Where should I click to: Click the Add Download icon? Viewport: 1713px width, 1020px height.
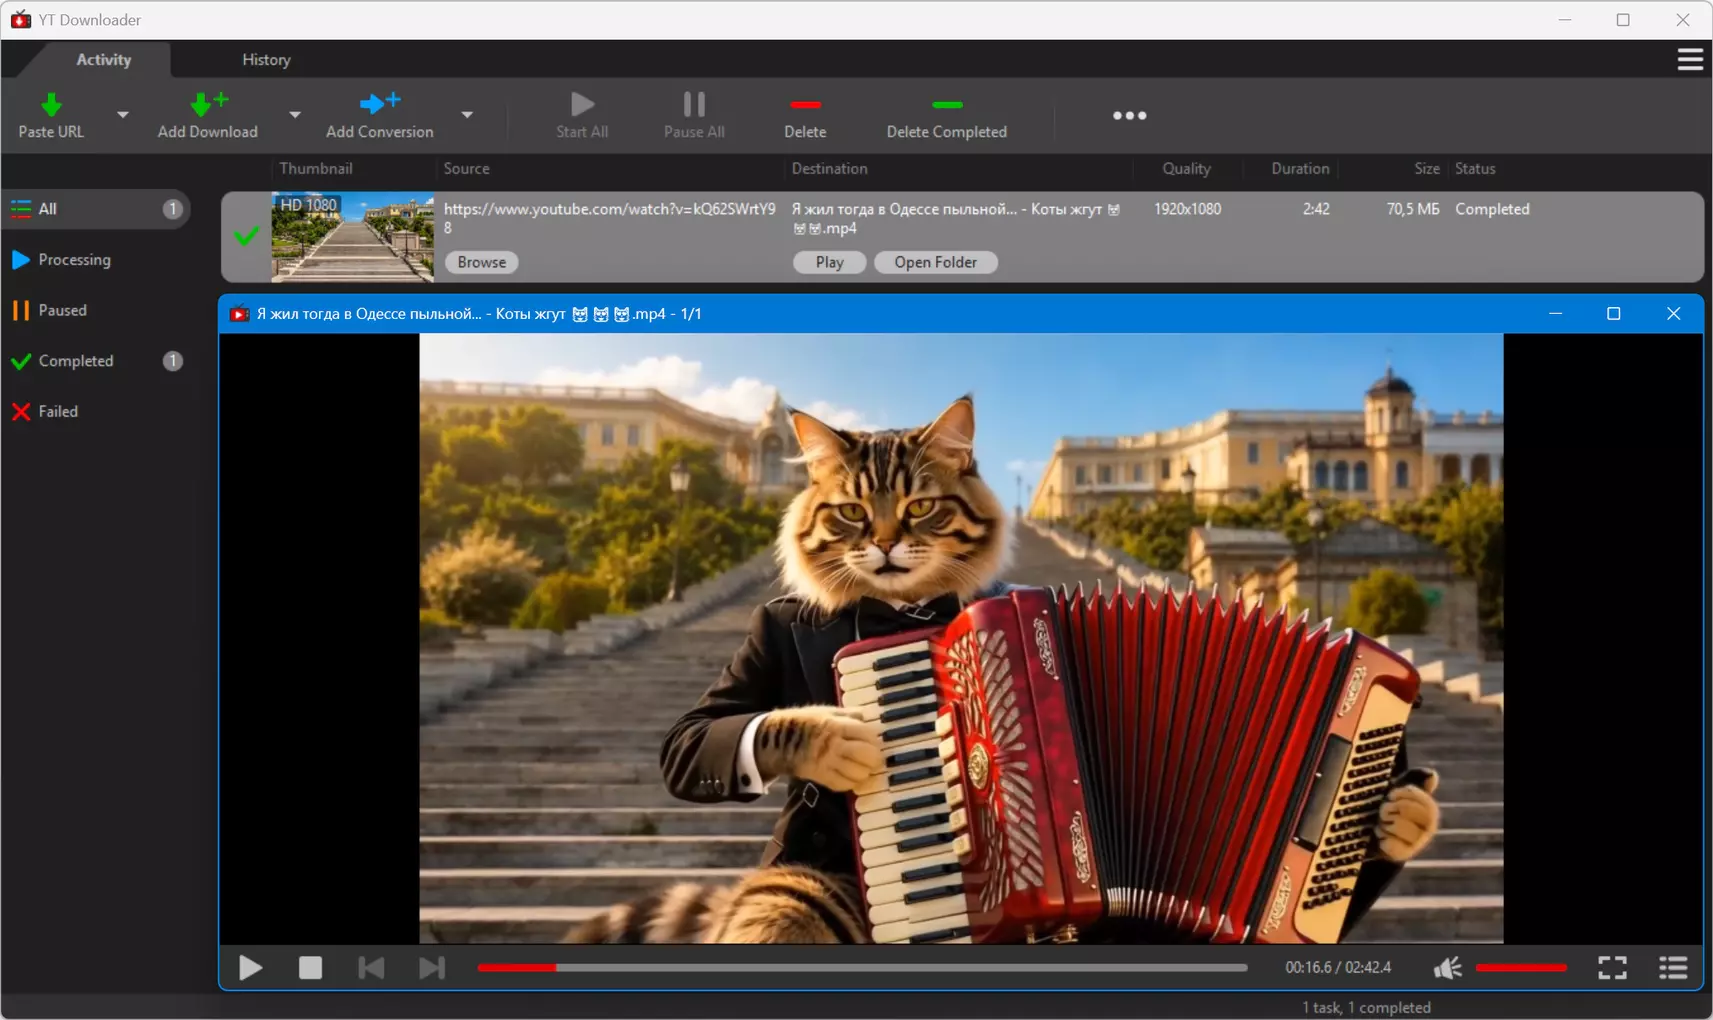208,104
